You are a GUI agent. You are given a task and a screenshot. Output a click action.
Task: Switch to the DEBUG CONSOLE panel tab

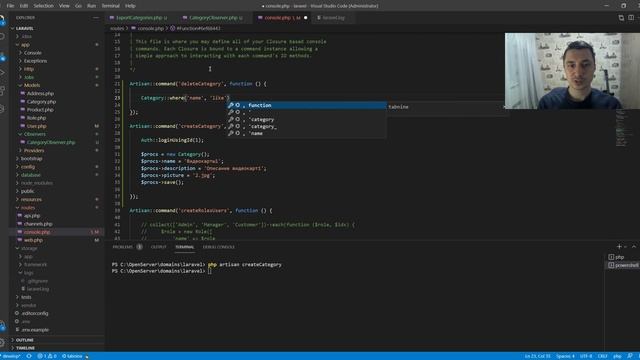click(219, 247)
